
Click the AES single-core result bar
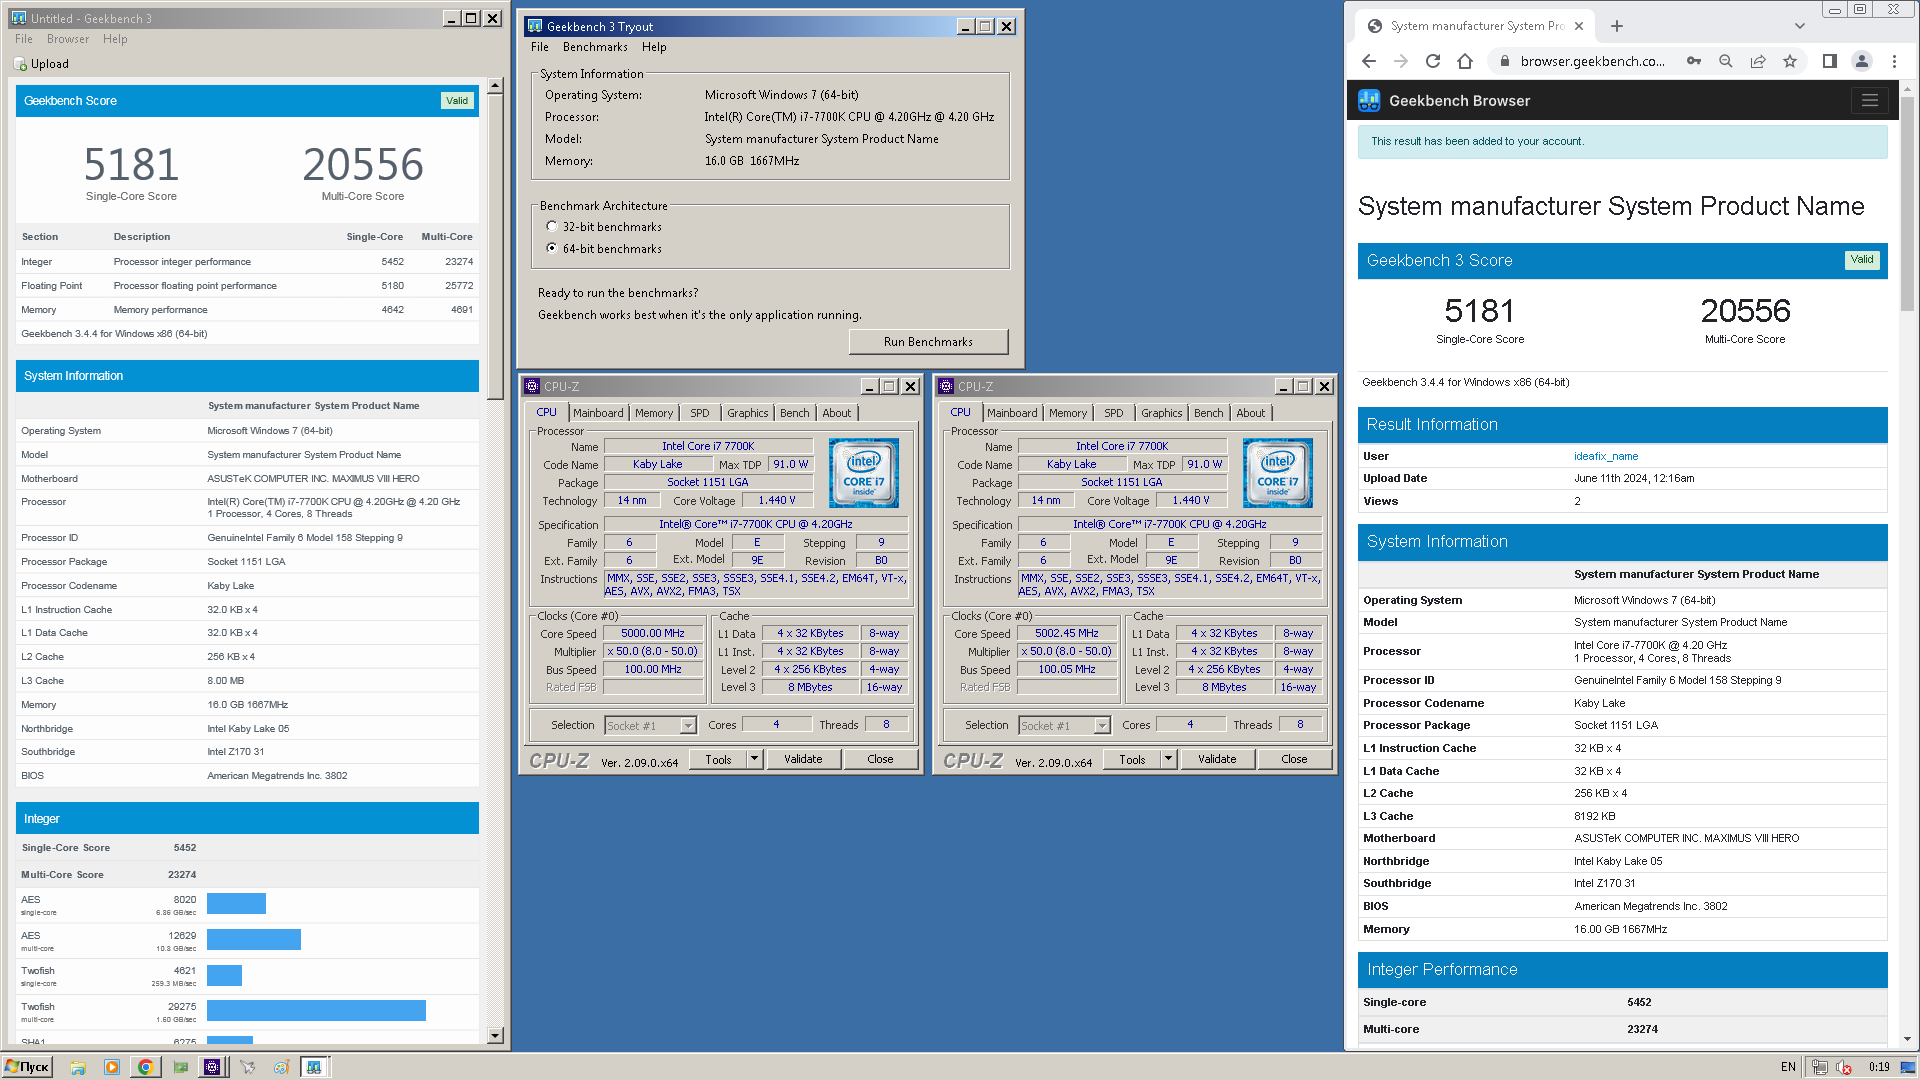coord(236,904)
